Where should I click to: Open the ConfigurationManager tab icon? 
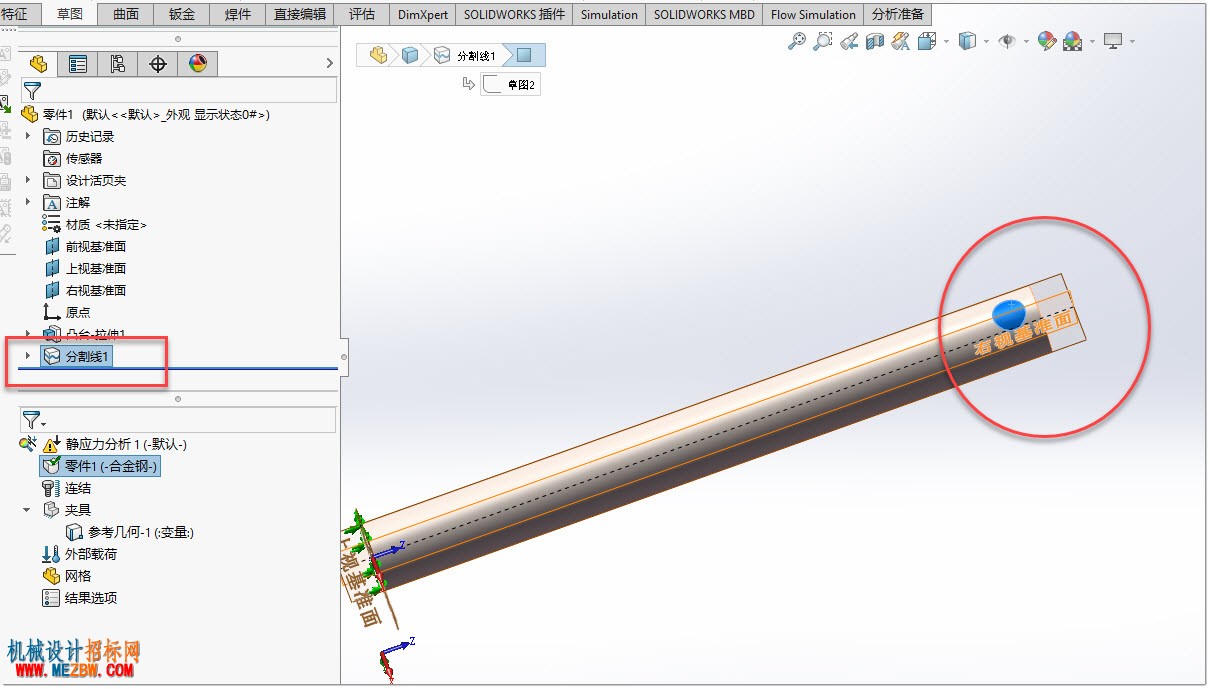point(118,64)
